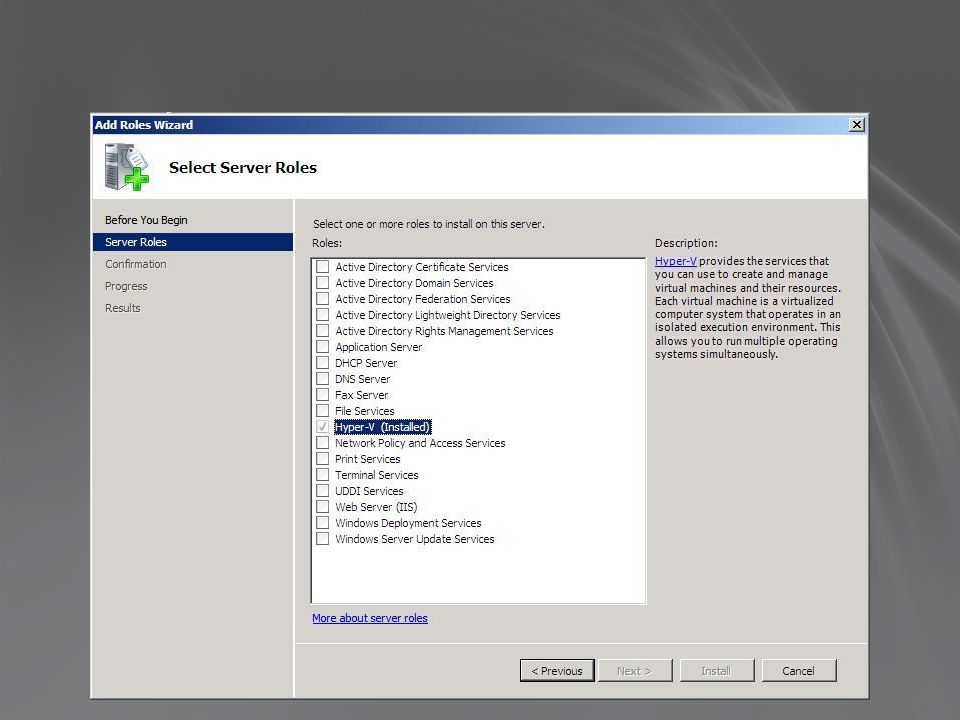Screen dimensions: 960x720
Task: Go to the Before You Begin step
Action: point(146,220)
